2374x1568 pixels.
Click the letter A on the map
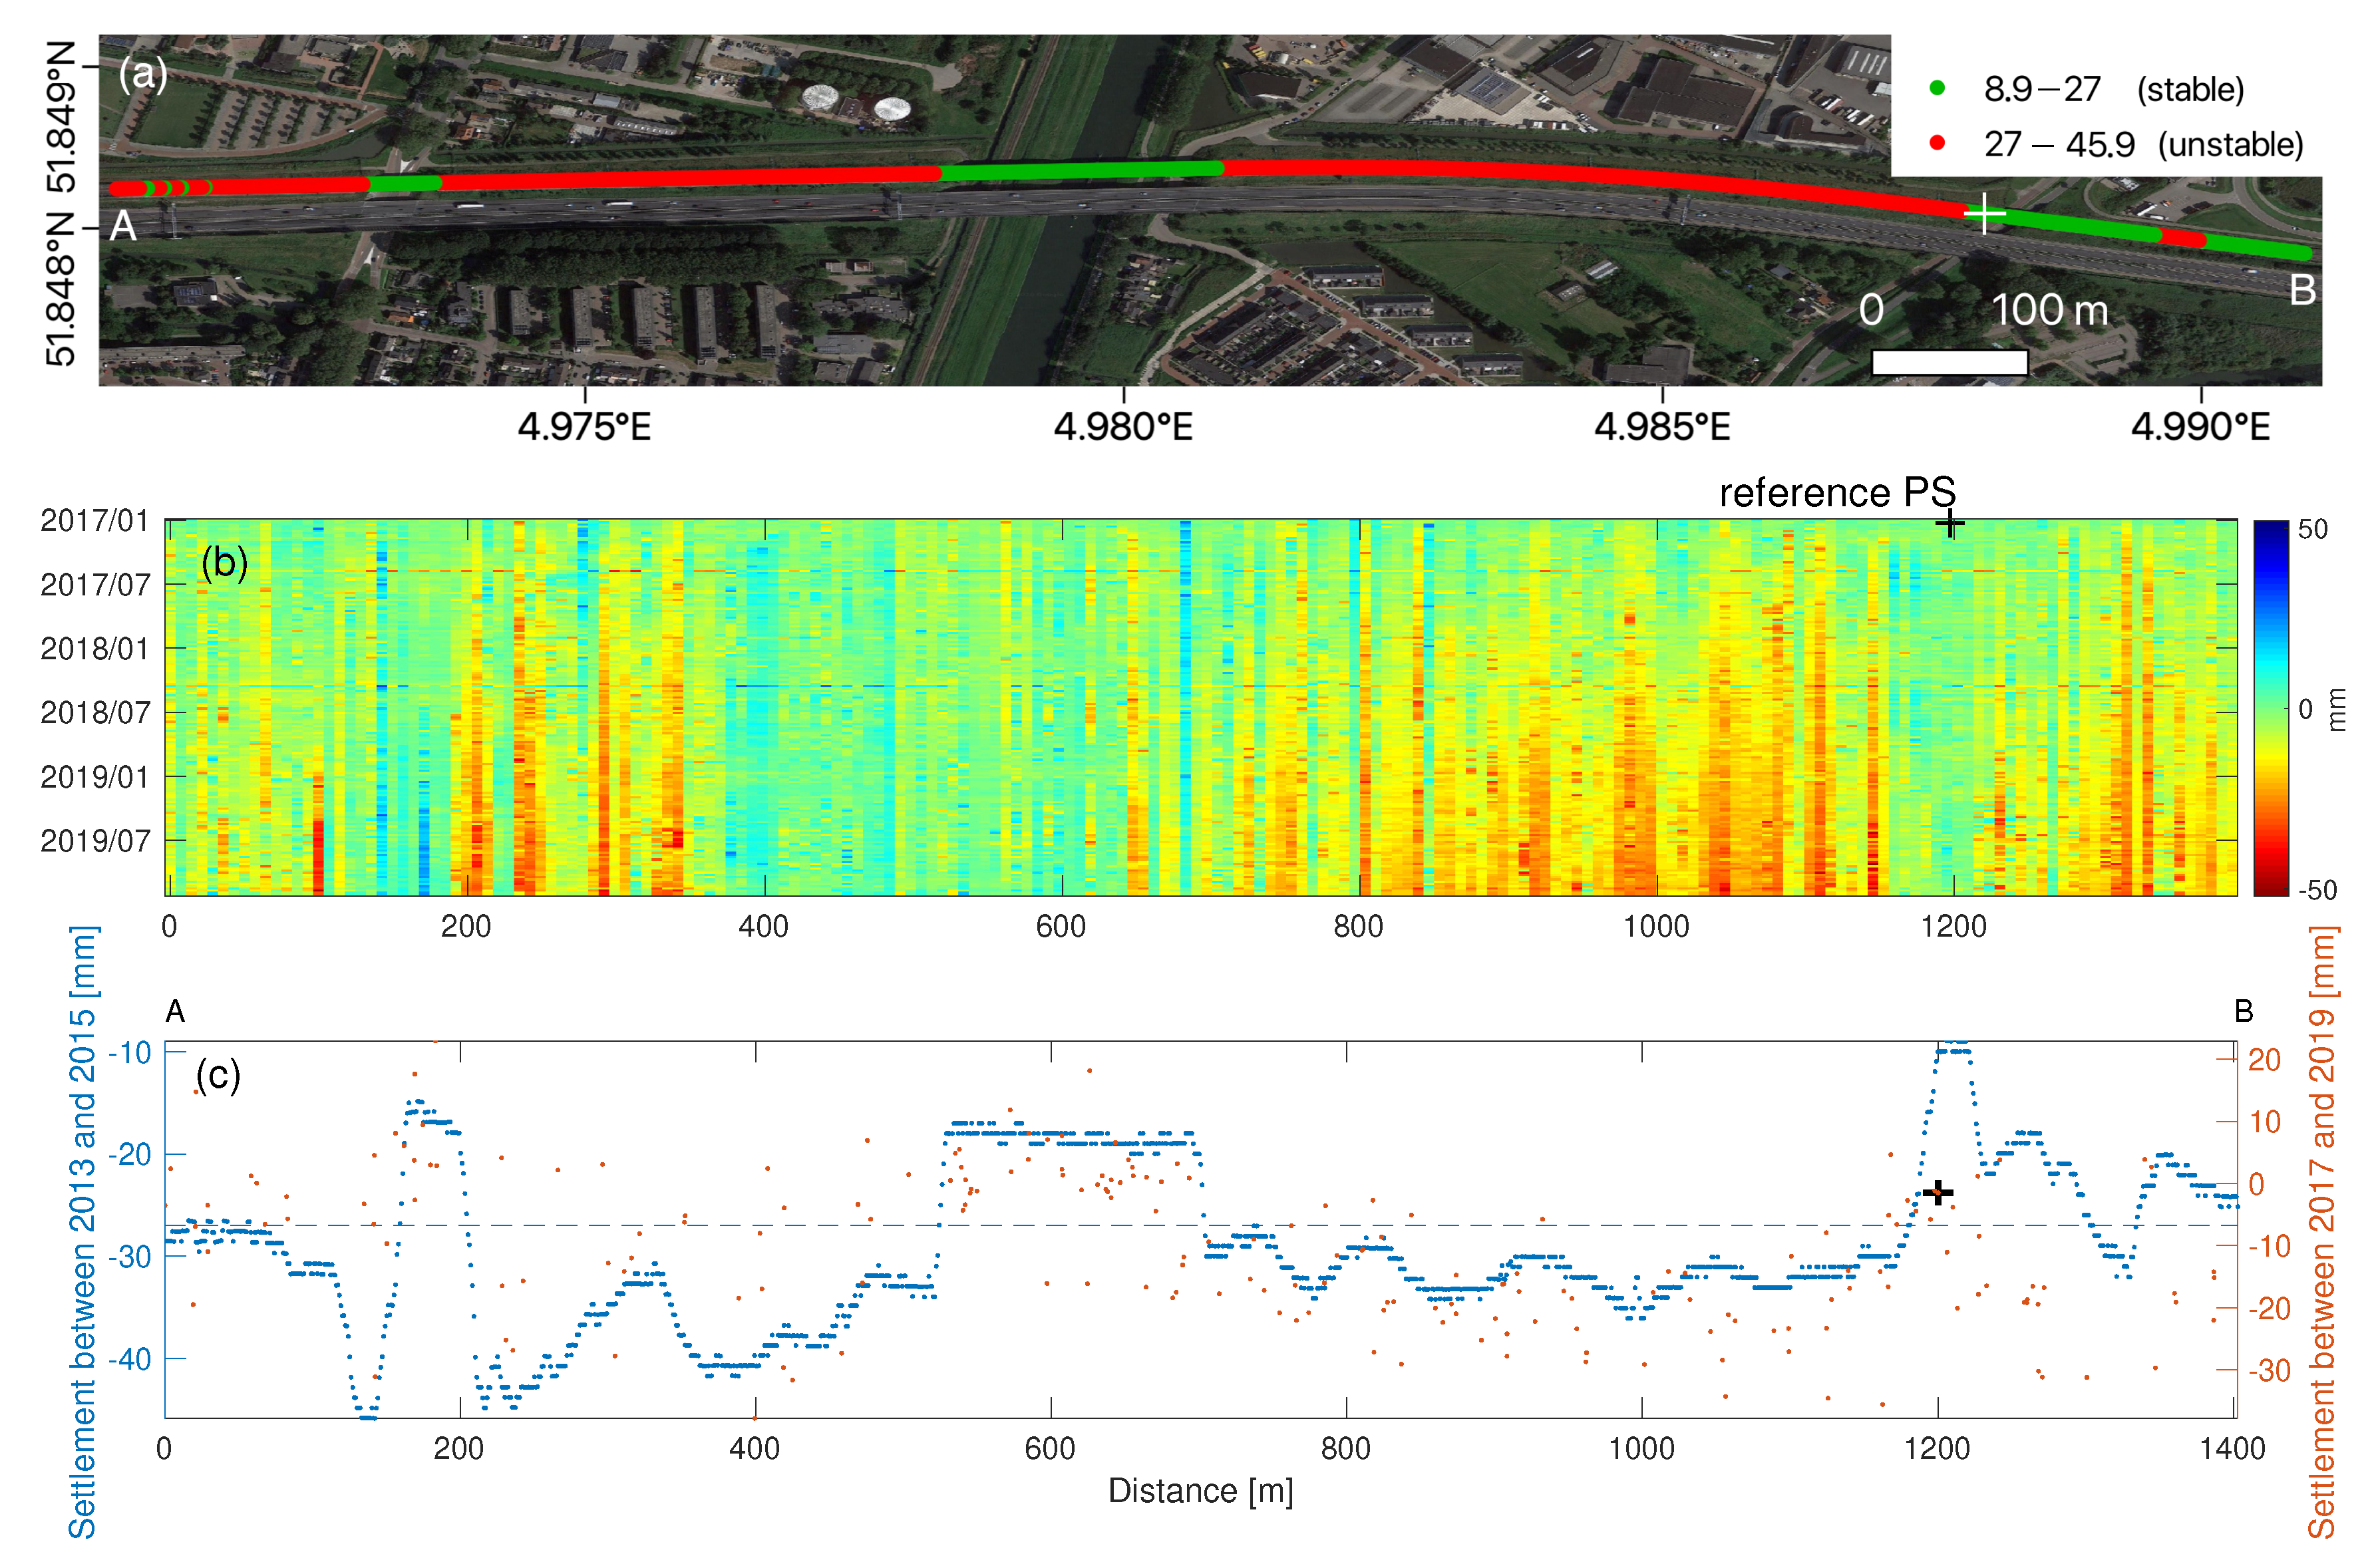123,227
